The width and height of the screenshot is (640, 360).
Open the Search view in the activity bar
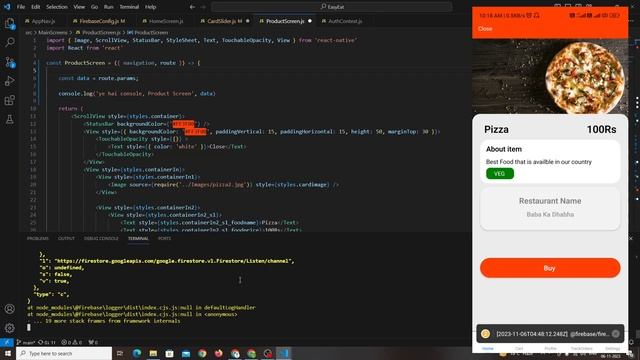9,42
